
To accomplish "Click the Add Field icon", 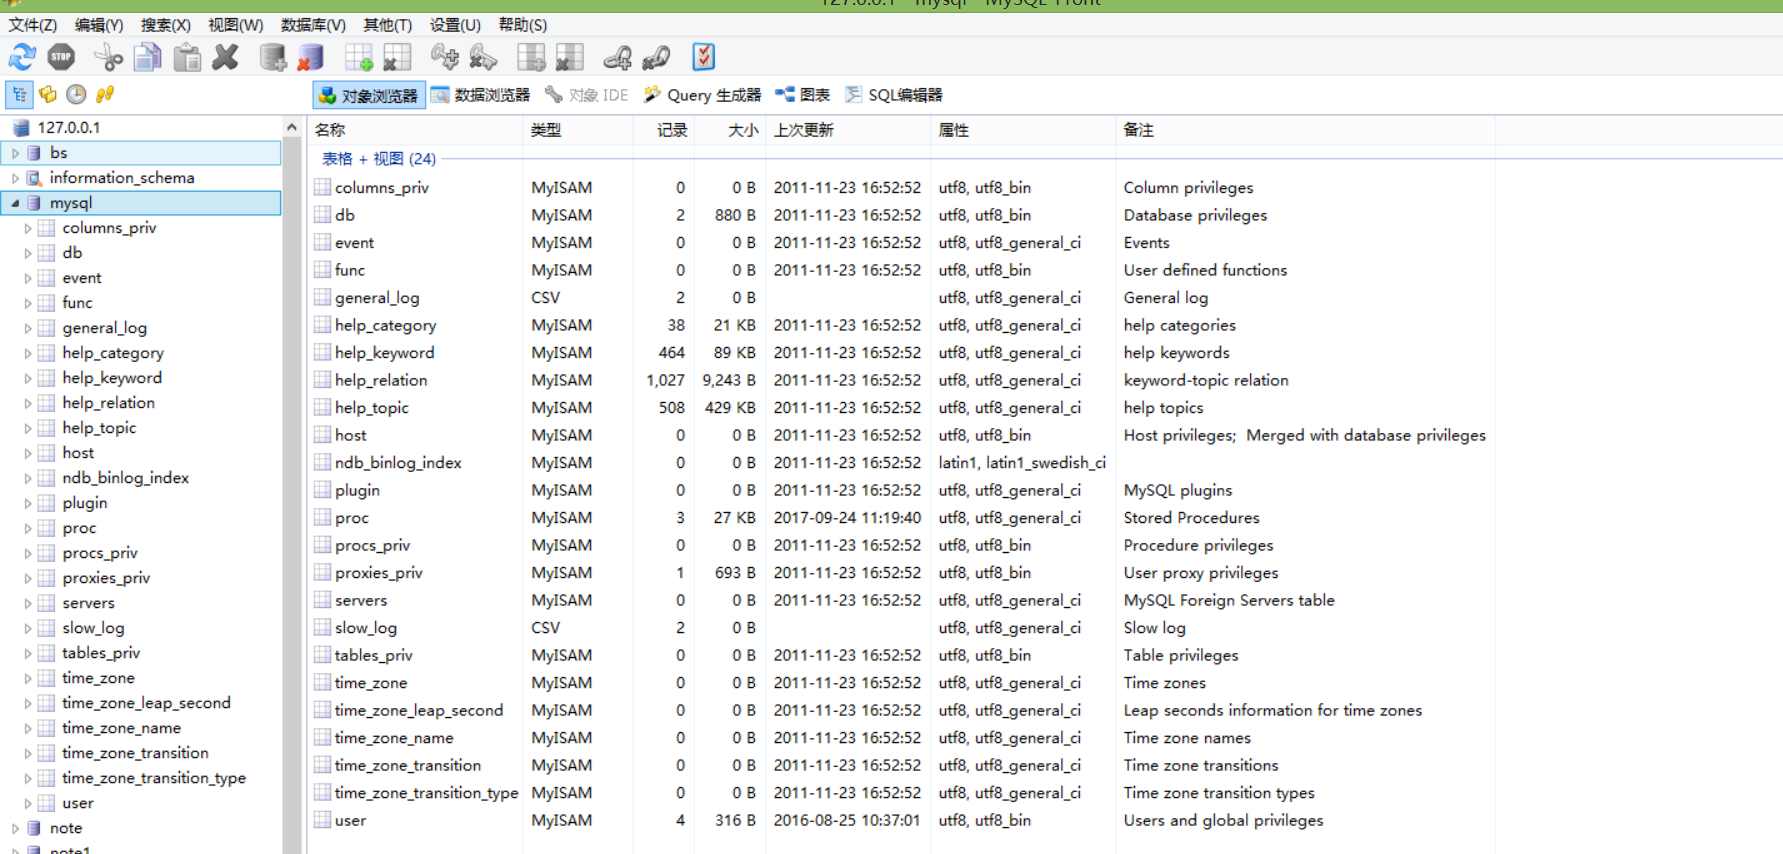I will click(531, 58).
